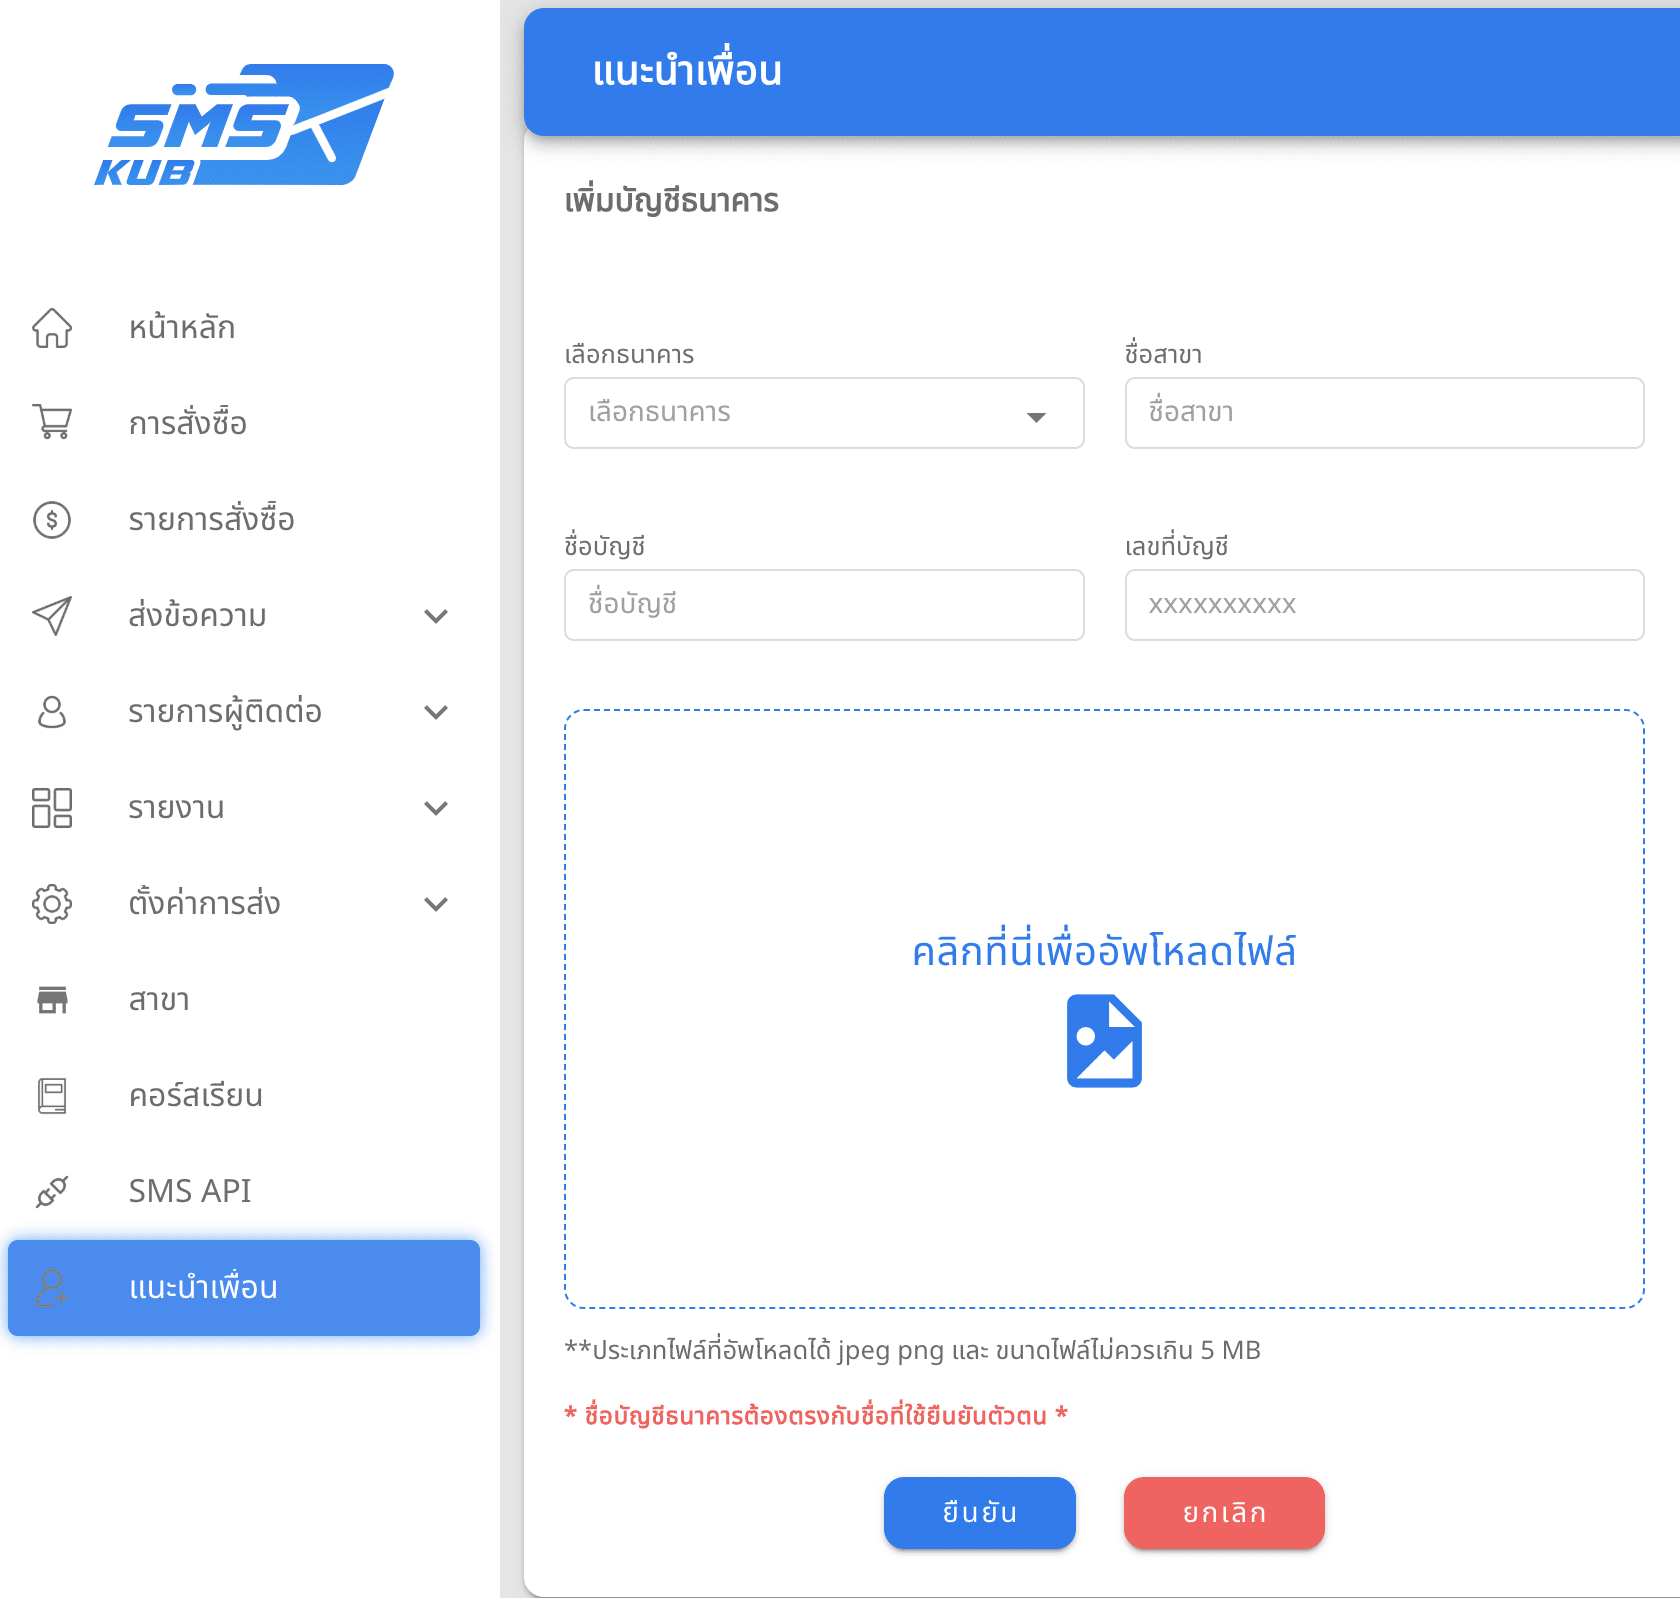The image size is (1680, 1598).
Task: Click the person icon for รายการผู้ติดต่อ
Action: (x=52, y=712)
